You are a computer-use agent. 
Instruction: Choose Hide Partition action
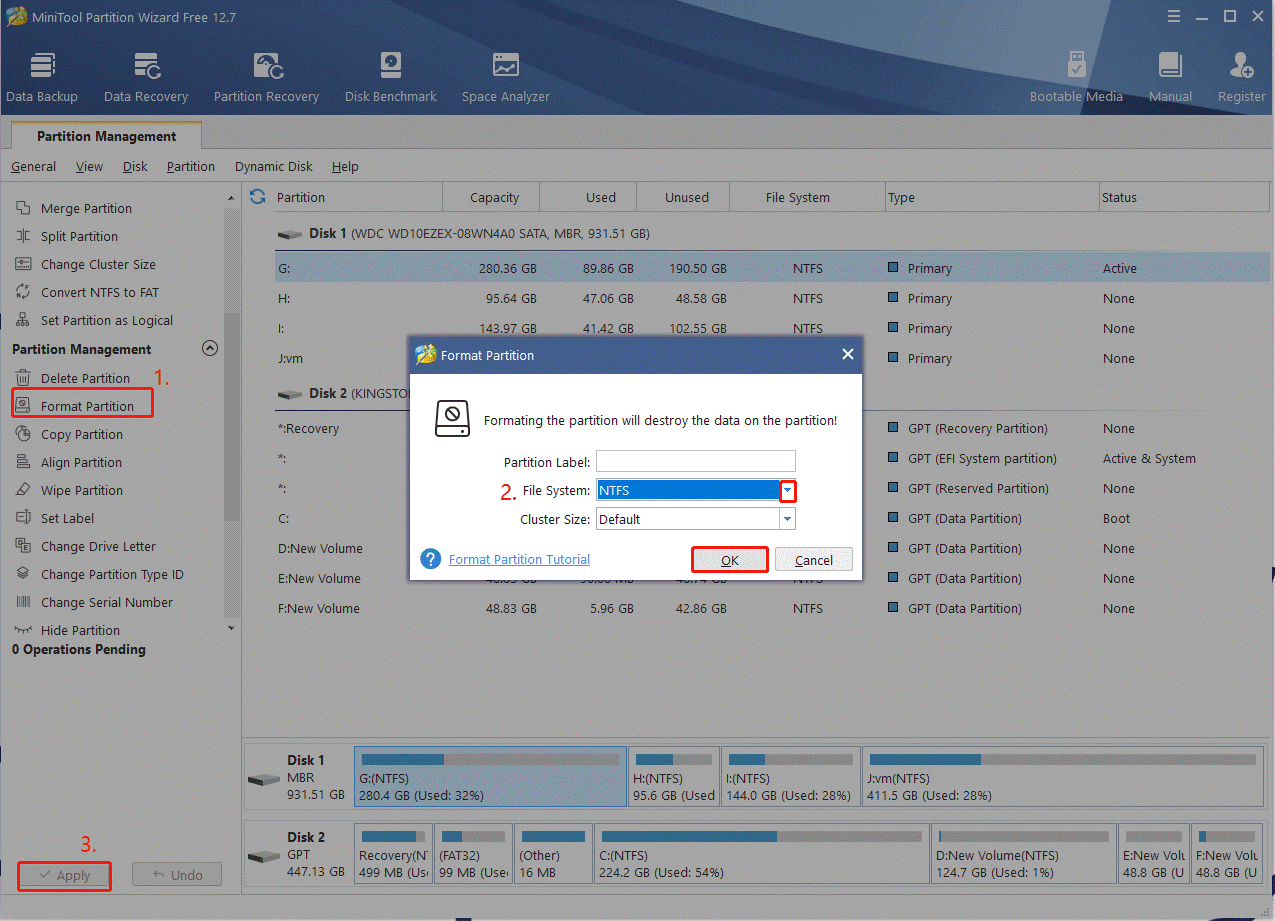click(80, 630)
